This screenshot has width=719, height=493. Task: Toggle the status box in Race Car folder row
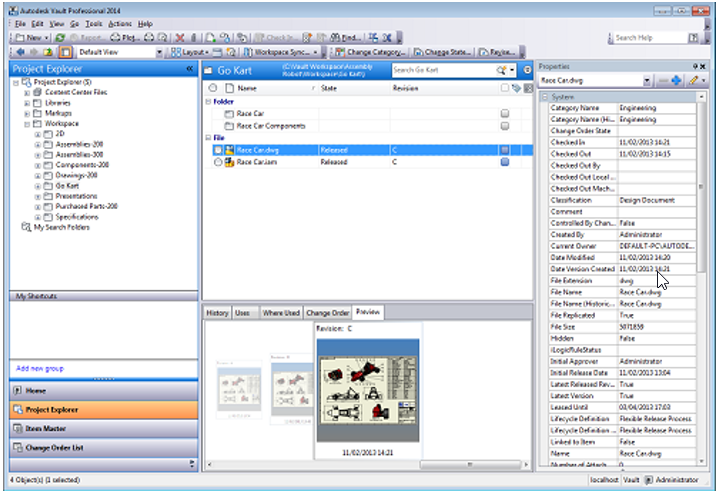[x=505, y=113]
